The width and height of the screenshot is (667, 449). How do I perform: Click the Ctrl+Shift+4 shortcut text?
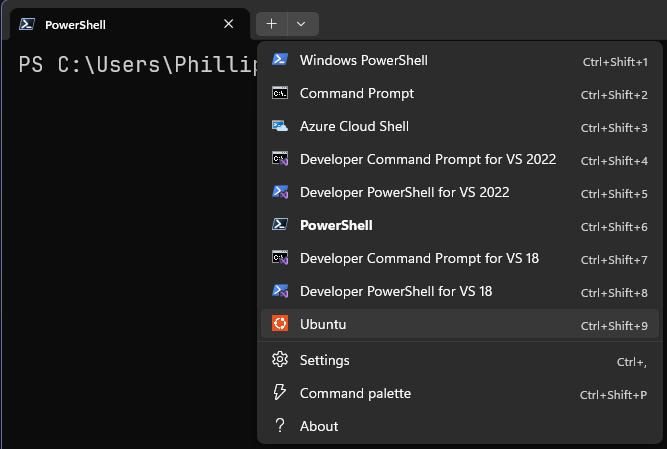click(x=614, y=161)
